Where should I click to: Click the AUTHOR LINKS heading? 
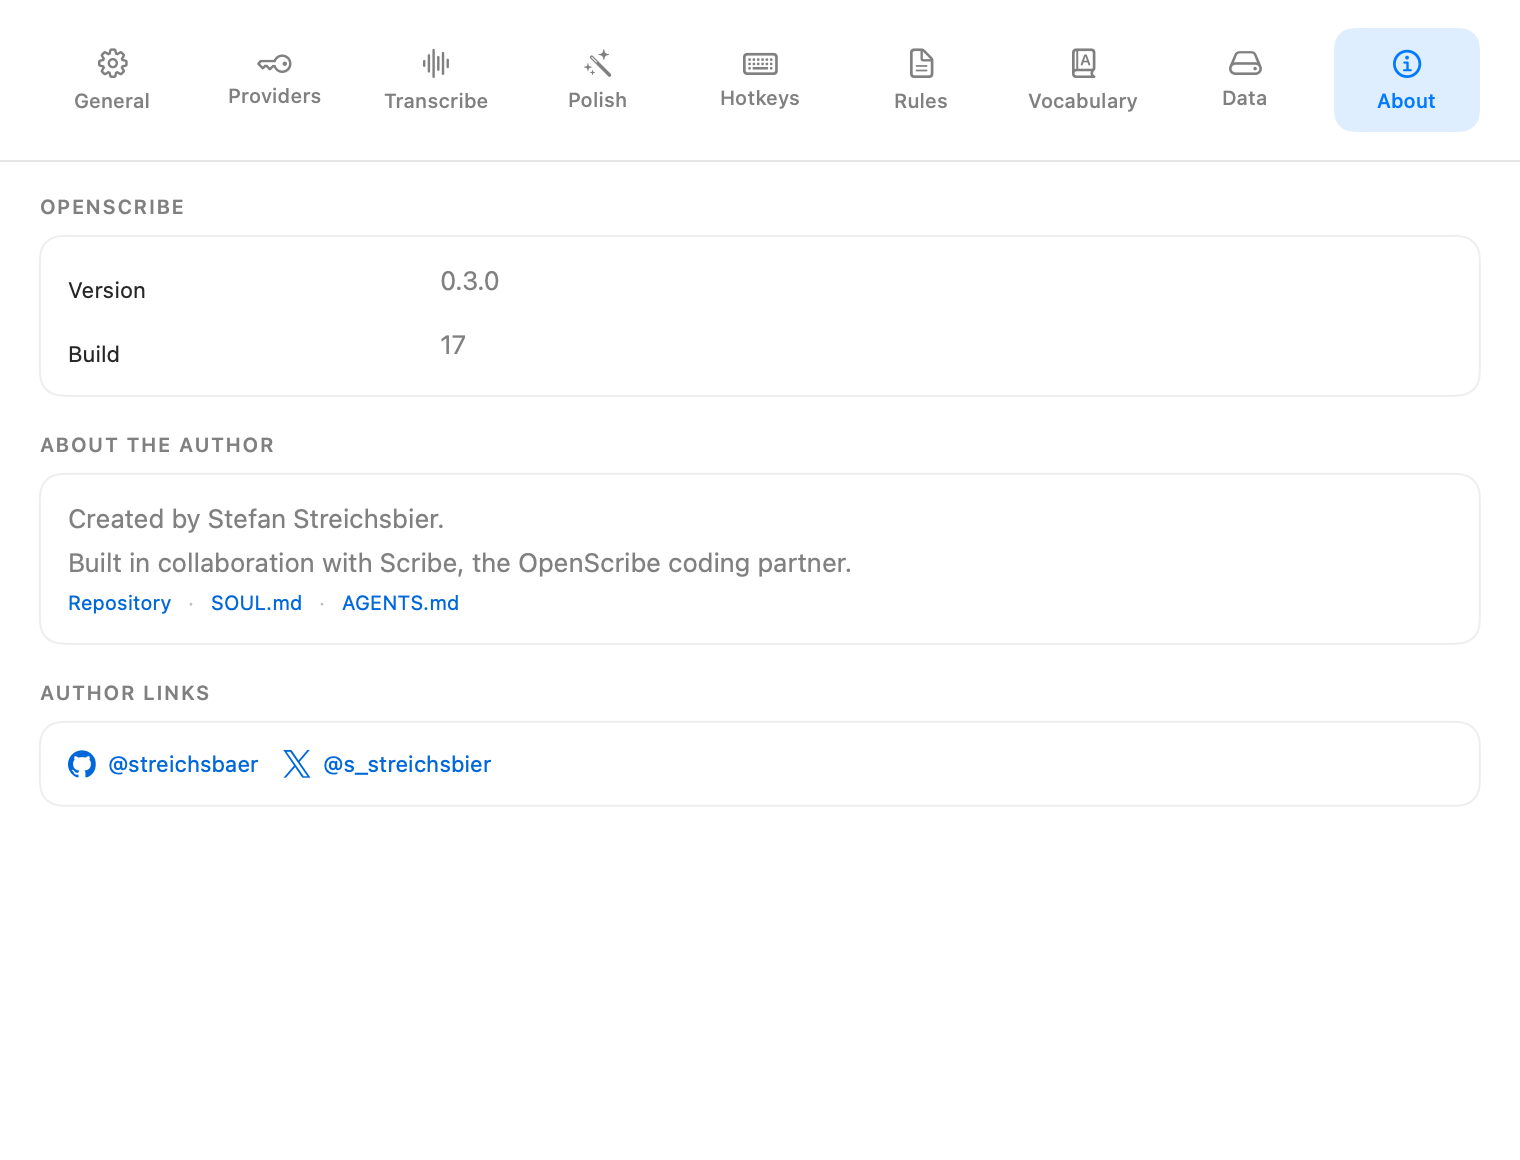point(125,693)
